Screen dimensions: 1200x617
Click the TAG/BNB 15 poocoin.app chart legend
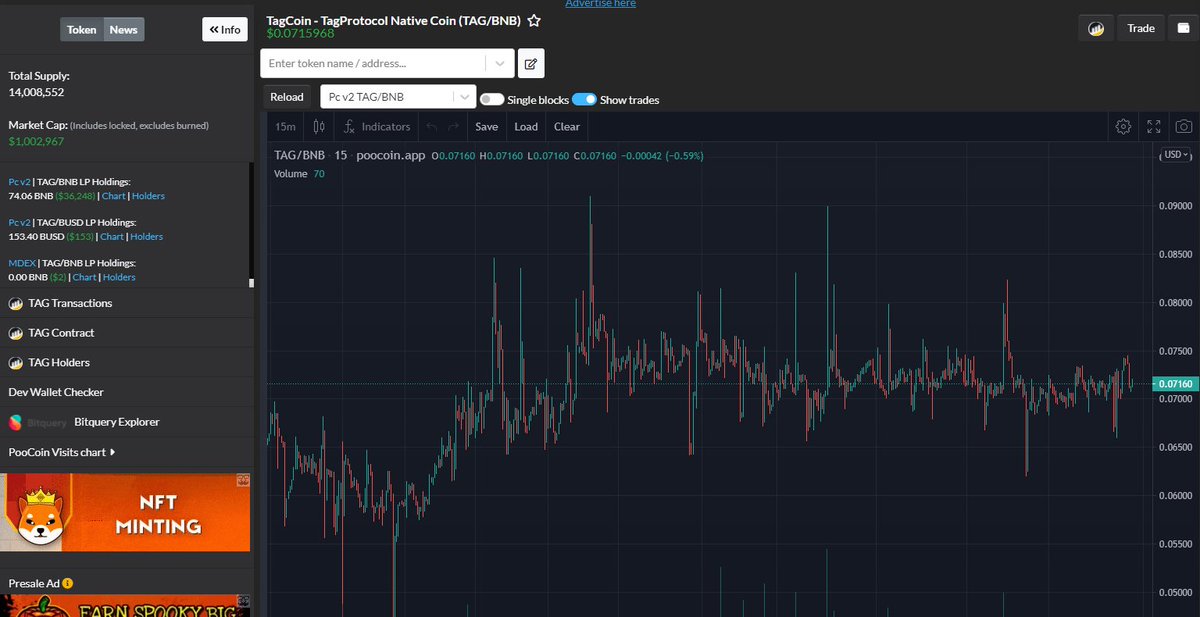point(350,155)
